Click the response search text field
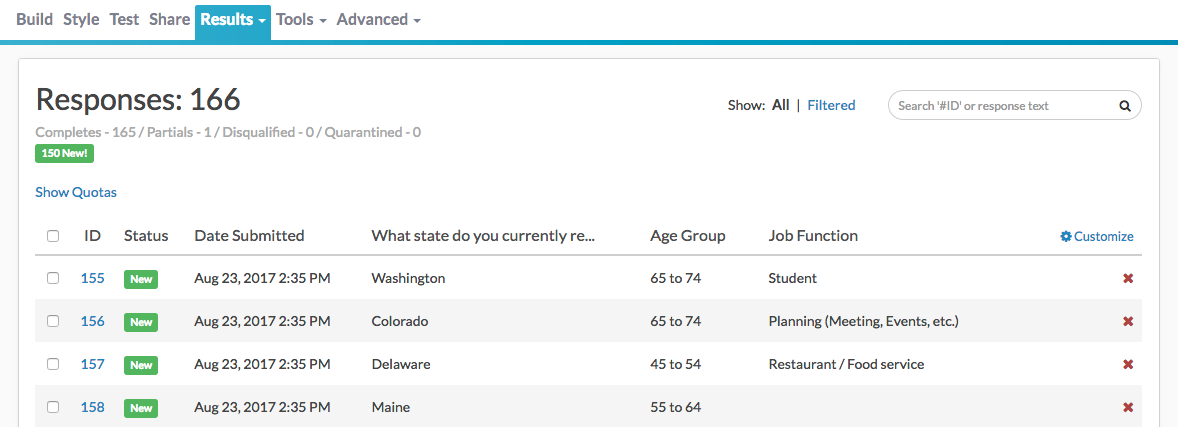This screenshot has width=1178, height=427. point(1000,105)
